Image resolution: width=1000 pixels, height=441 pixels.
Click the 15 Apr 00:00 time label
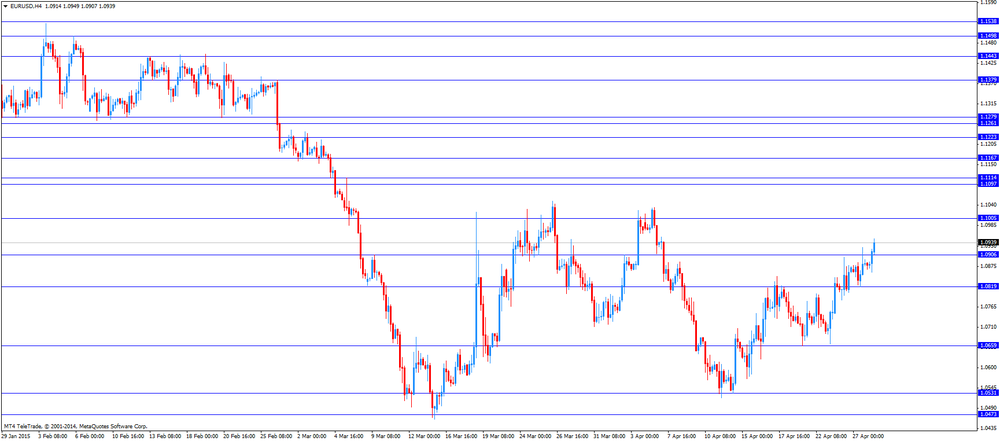click(x=758, y=436)
